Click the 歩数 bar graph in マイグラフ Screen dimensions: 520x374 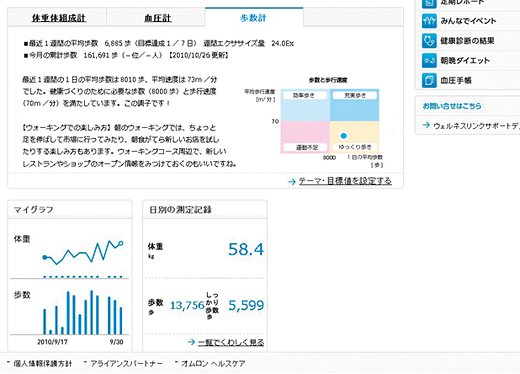tap(83, 313)
